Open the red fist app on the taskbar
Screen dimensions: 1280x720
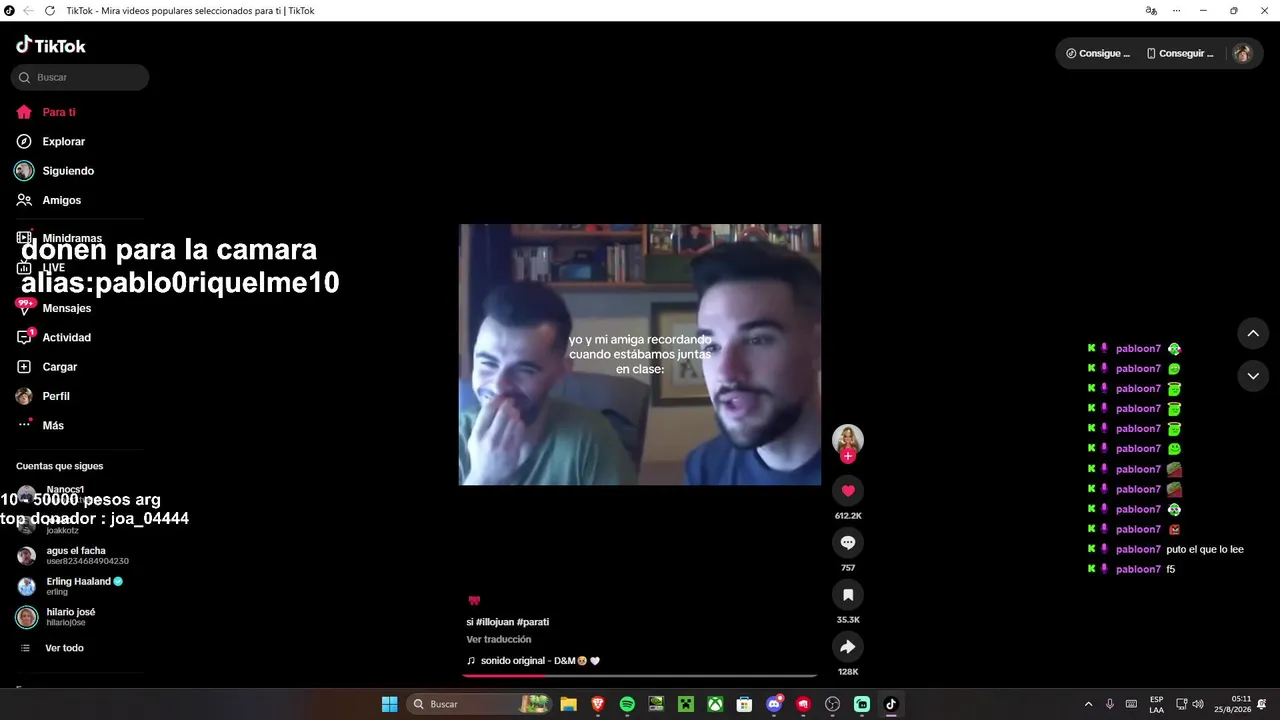pos(803,704)
